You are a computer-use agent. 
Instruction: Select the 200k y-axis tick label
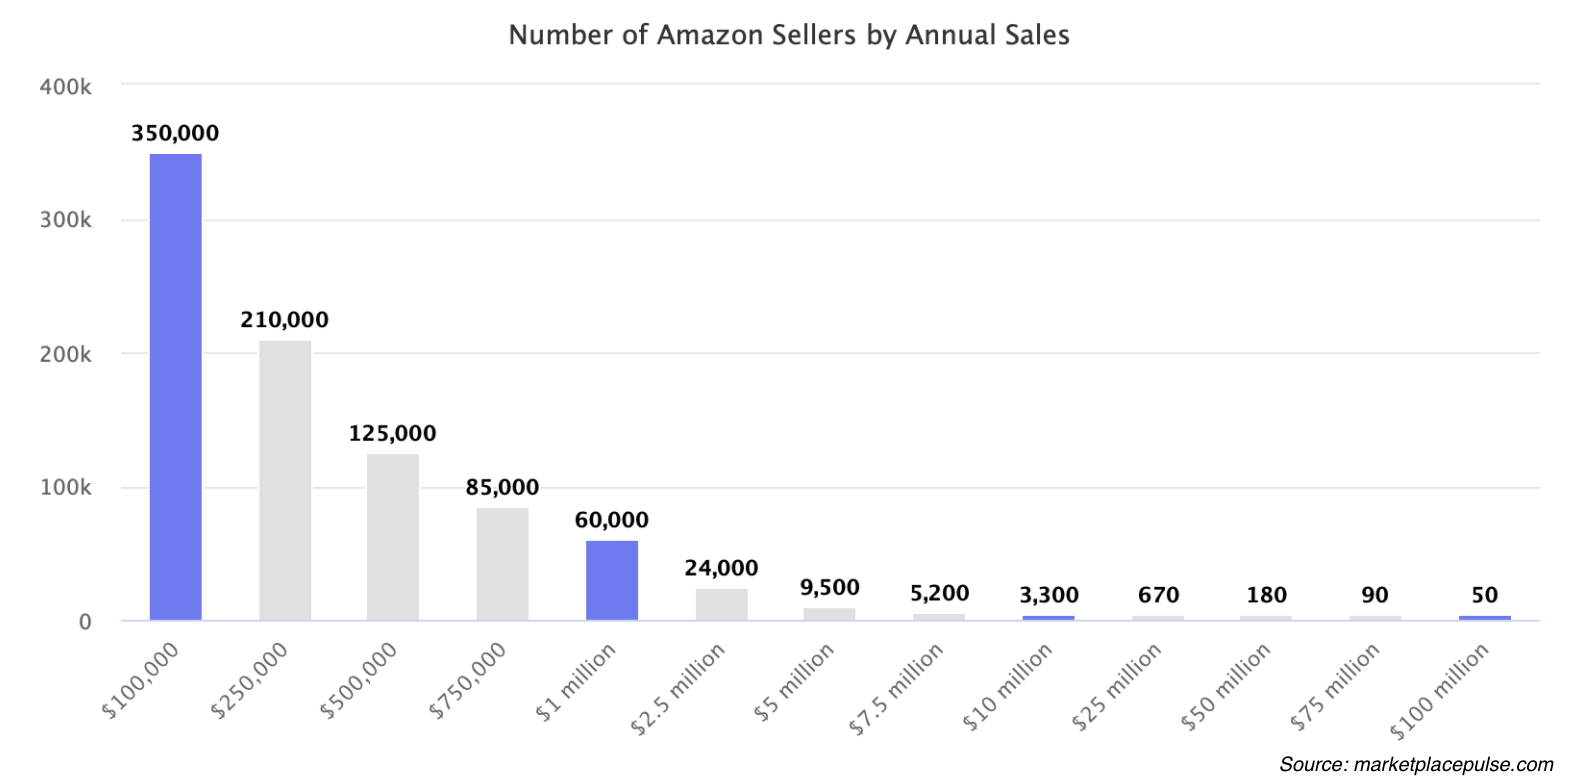65,354
